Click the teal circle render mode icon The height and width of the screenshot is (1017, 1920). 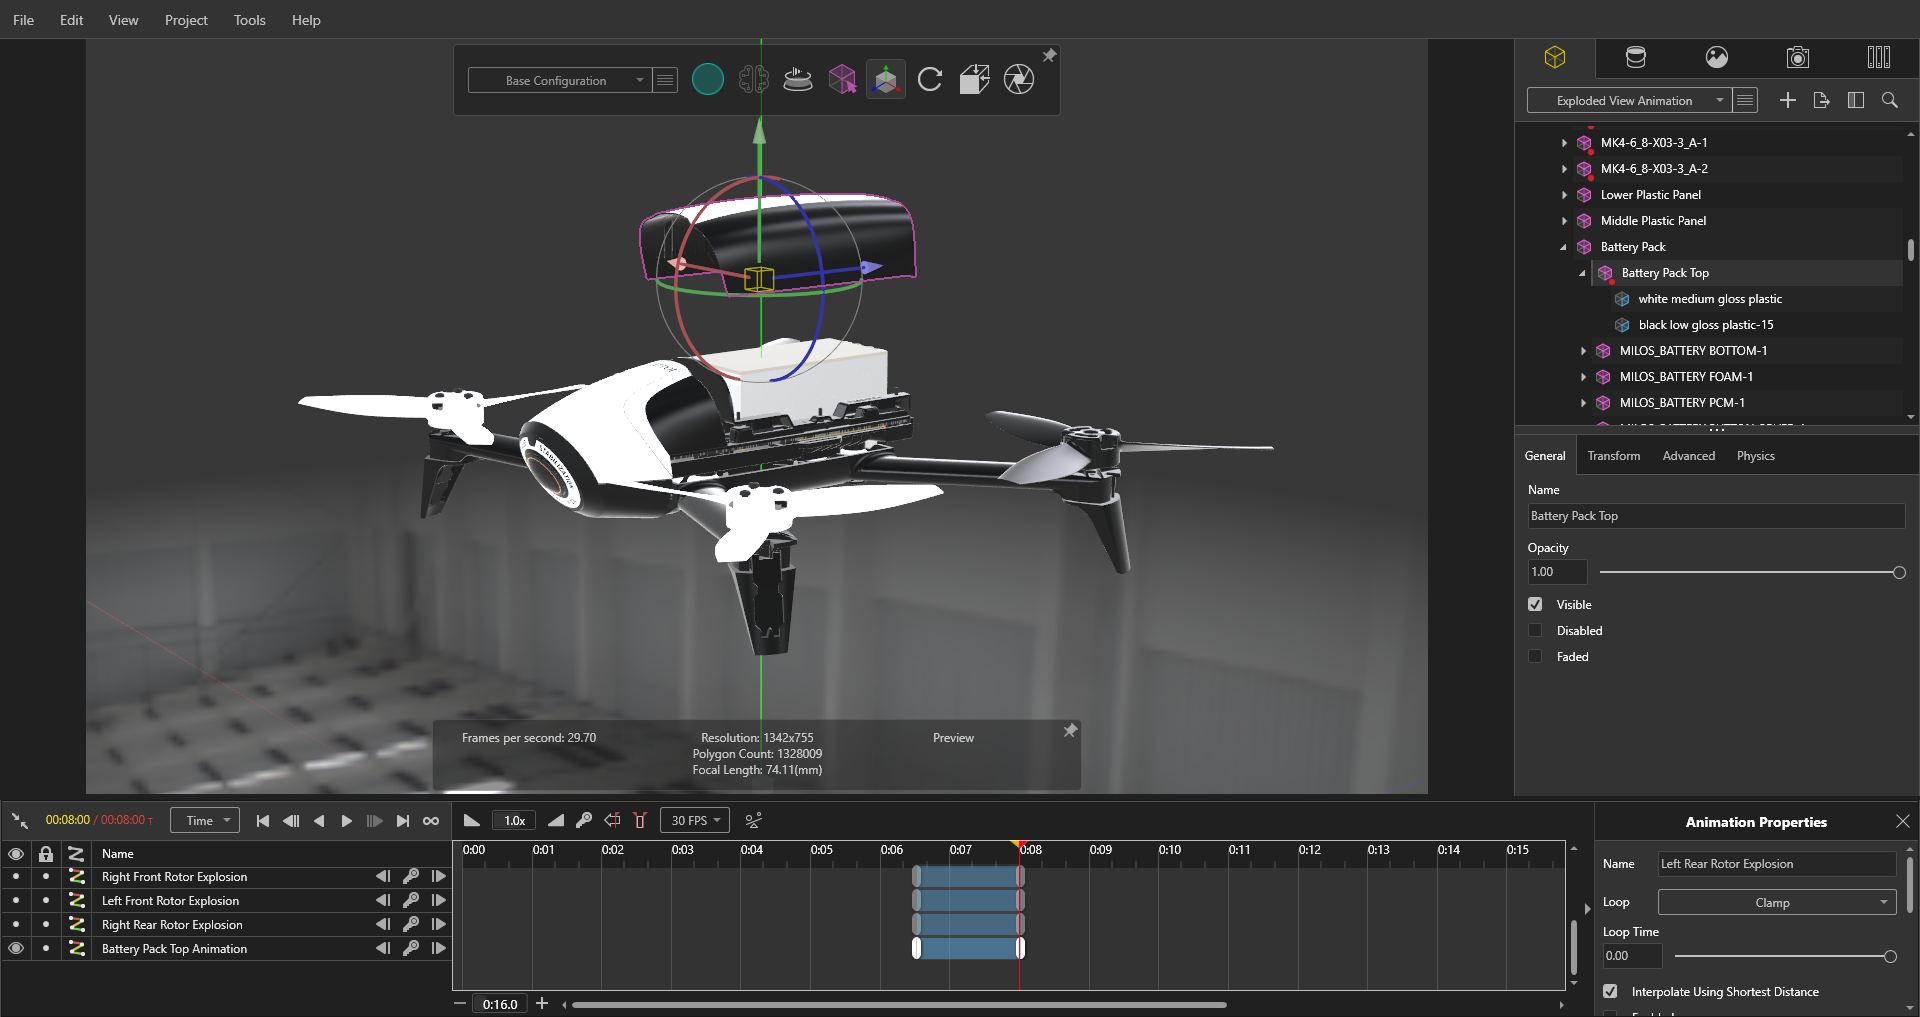(x=707, y=79)
